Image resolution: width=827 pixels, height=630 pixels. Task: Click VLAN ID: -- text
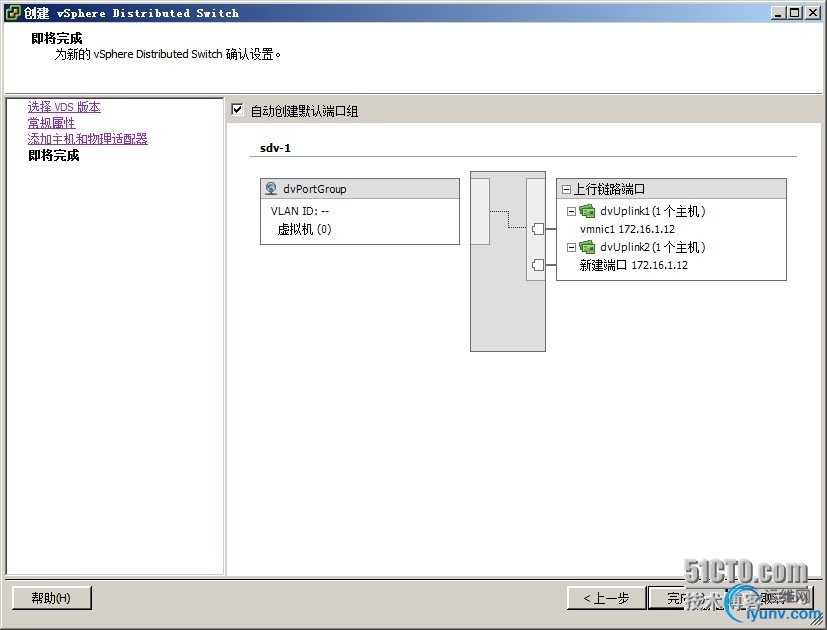300,211
